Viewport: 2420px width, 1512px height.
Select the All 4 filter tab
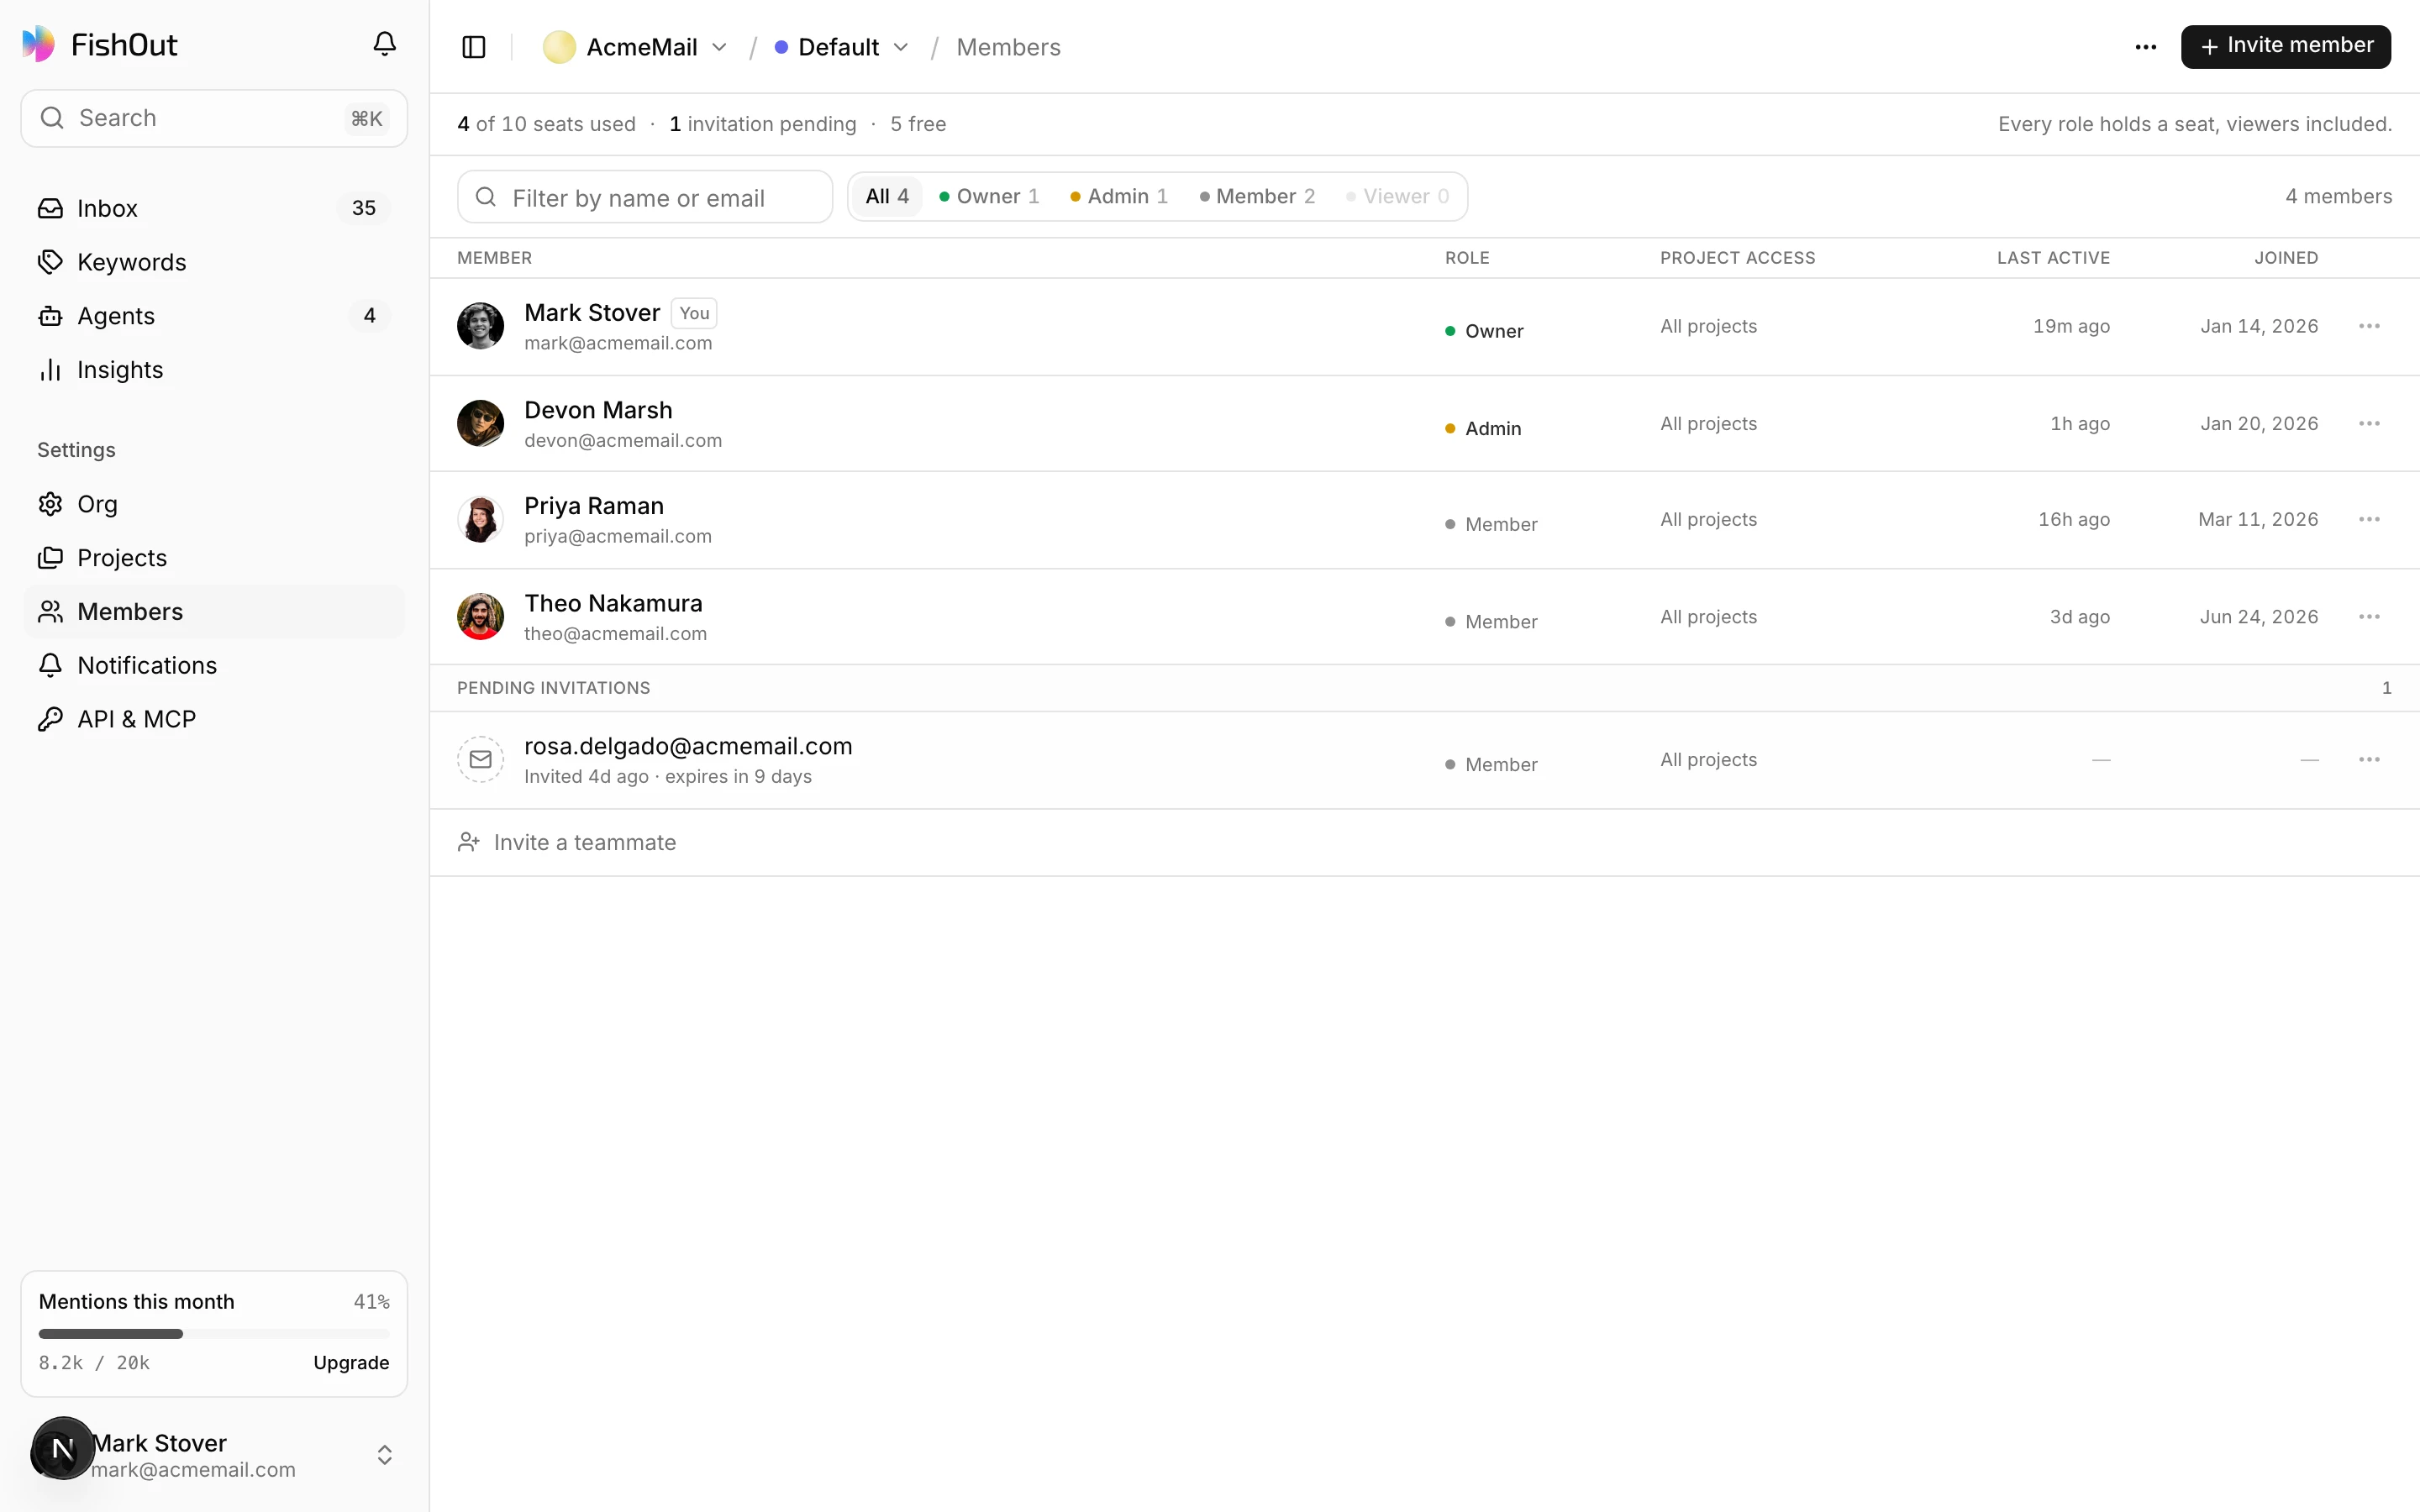887,196
